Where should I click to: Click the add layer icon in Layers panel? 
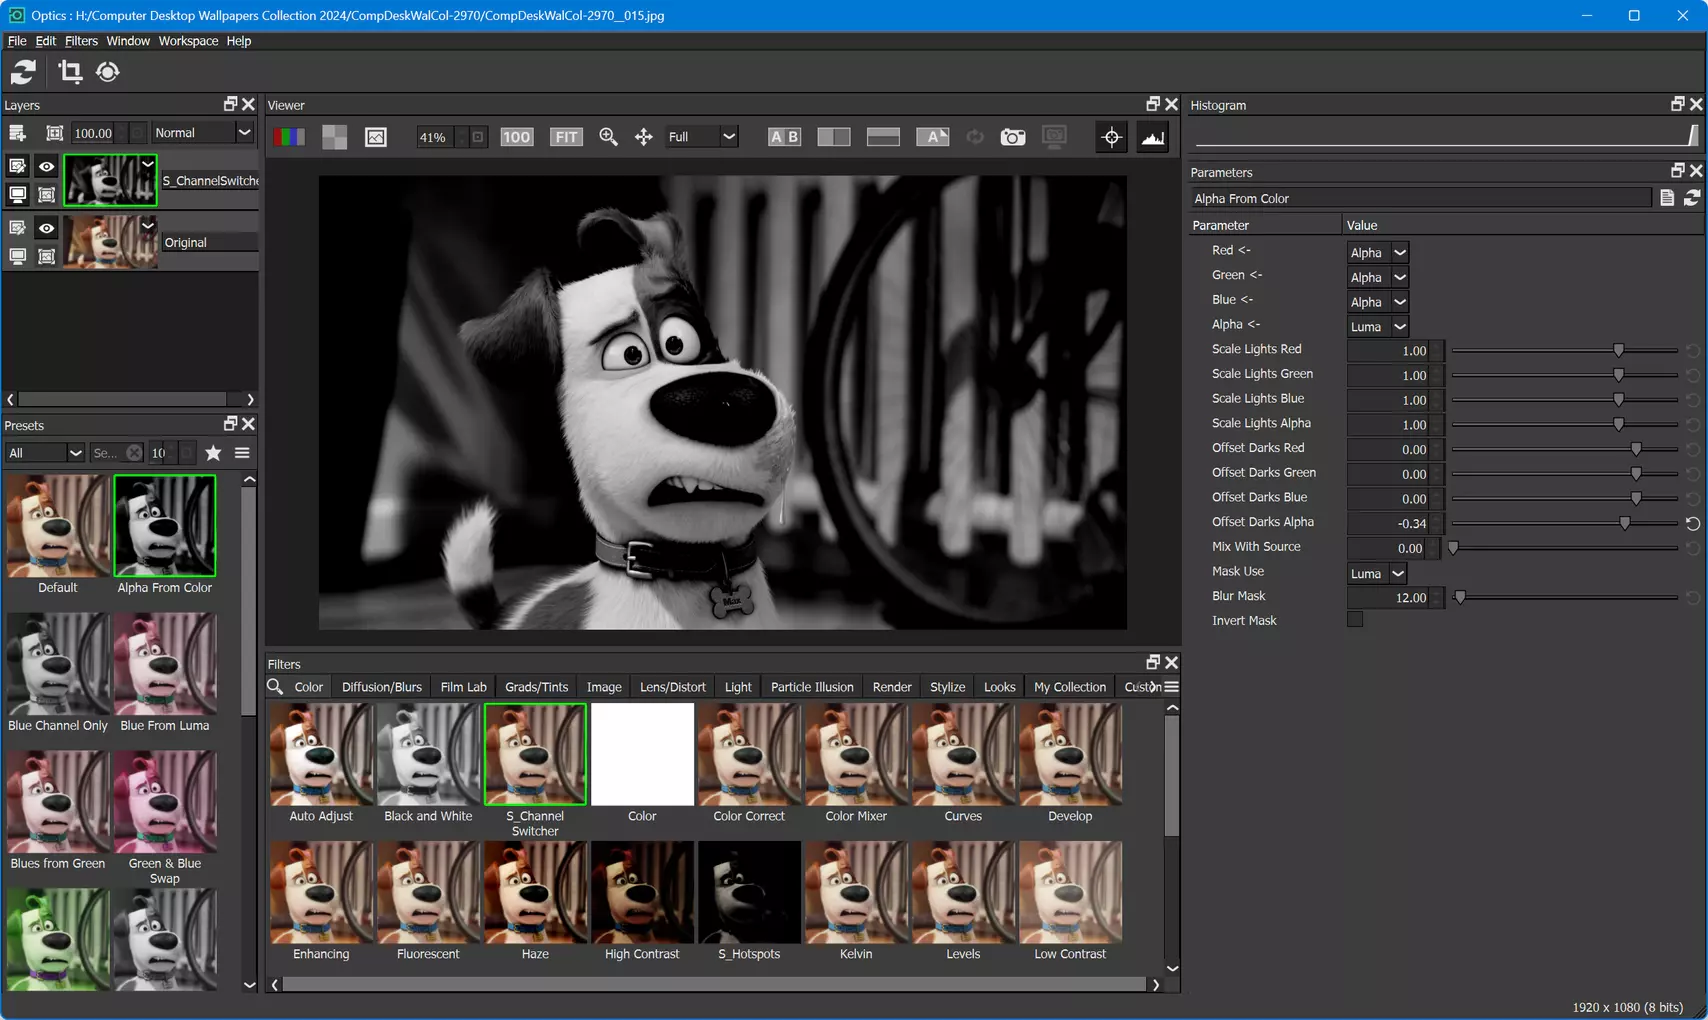(x=17, y=133)
